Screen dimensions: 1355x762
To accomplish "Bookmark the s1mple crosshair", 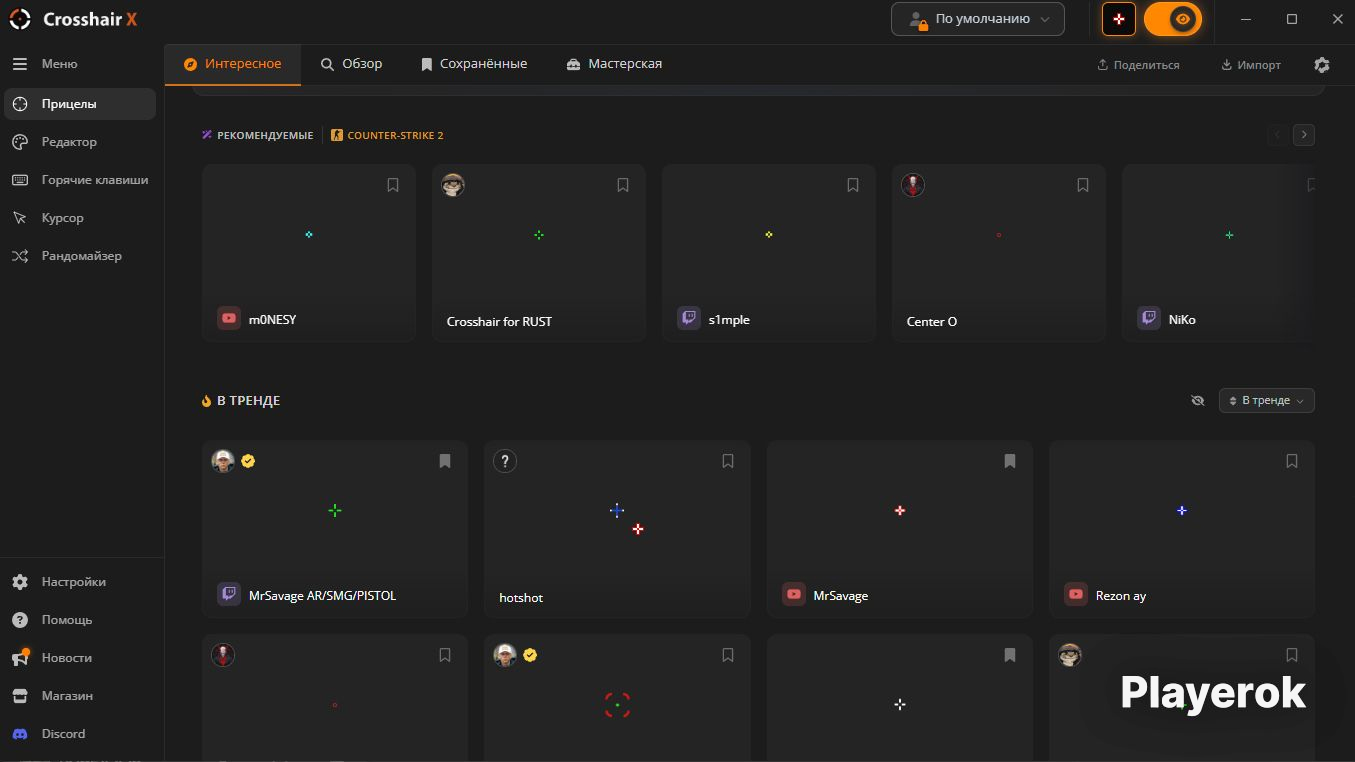I will pos(853,185).
